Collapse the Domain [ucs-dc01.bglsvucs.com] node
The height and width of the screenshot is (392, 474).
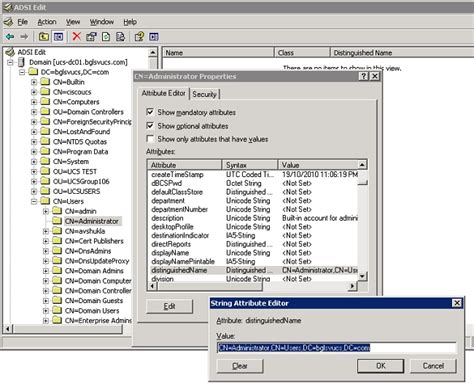(x=10, y=62)
